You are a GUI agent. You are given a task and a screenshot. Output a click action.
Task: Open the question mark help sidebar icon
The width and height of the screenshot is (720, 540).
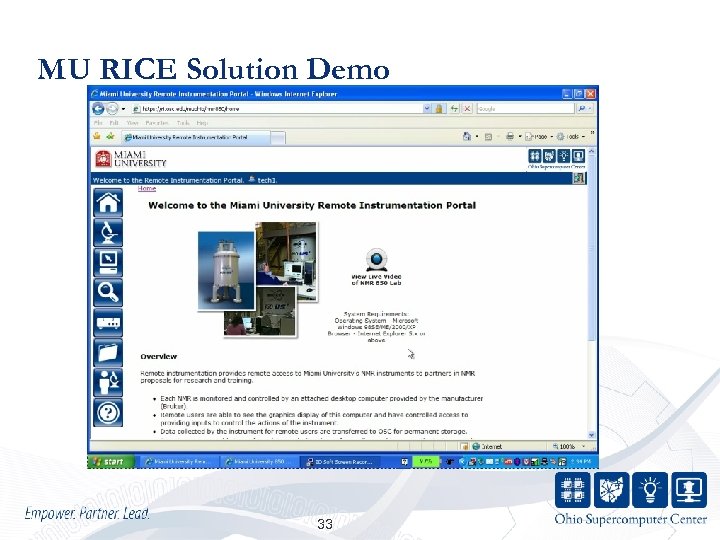click(108, 412)
